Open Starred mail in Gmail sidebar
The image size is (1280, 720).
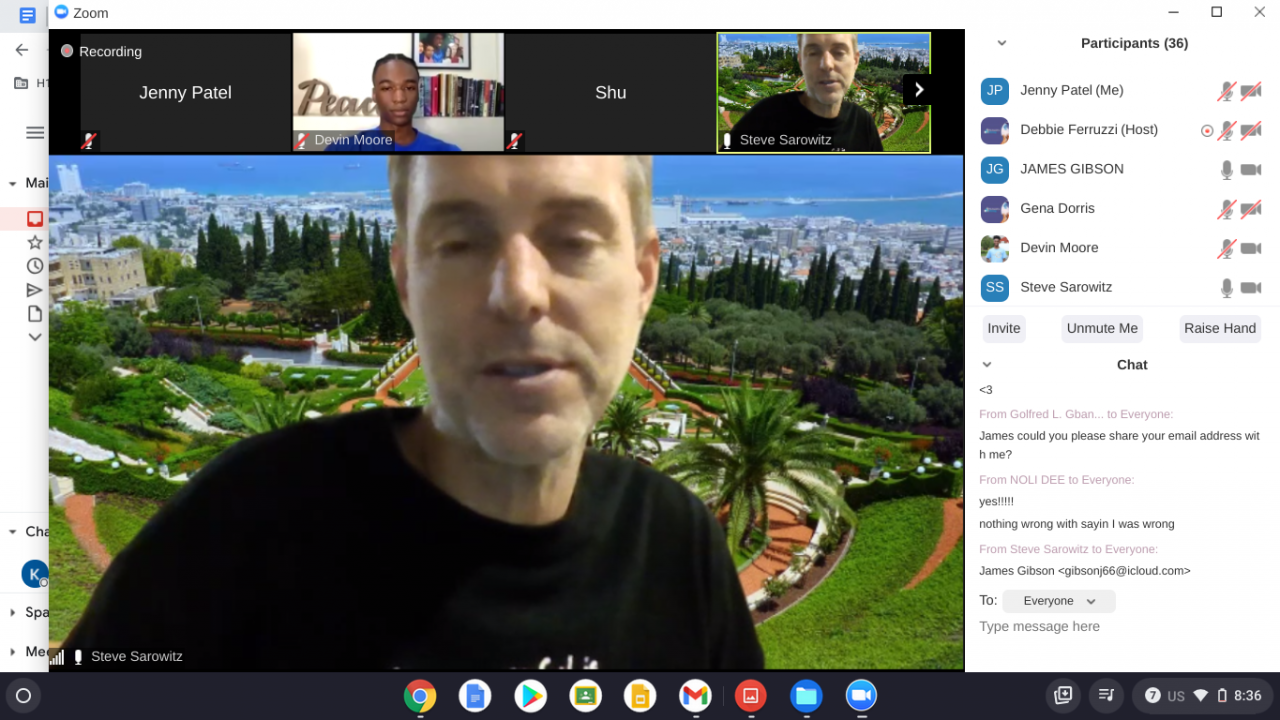pos(35,243)
